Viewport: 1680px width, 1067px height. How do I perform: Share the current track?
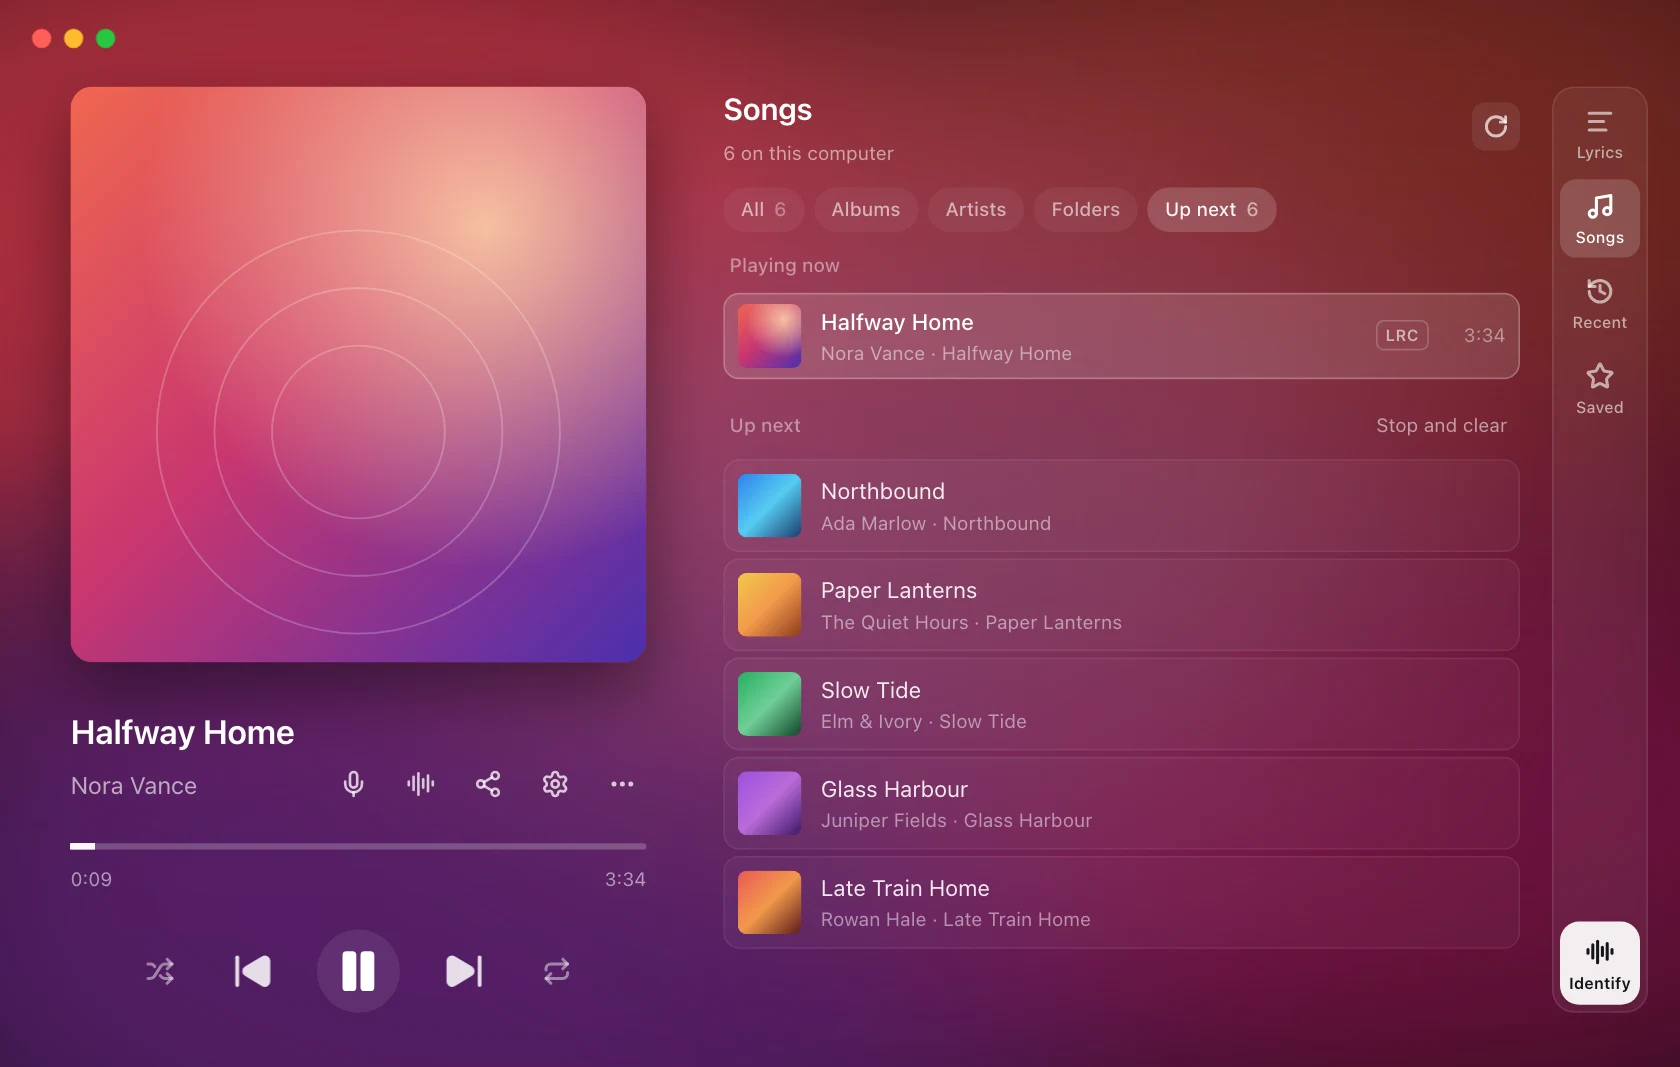[488, 784]
